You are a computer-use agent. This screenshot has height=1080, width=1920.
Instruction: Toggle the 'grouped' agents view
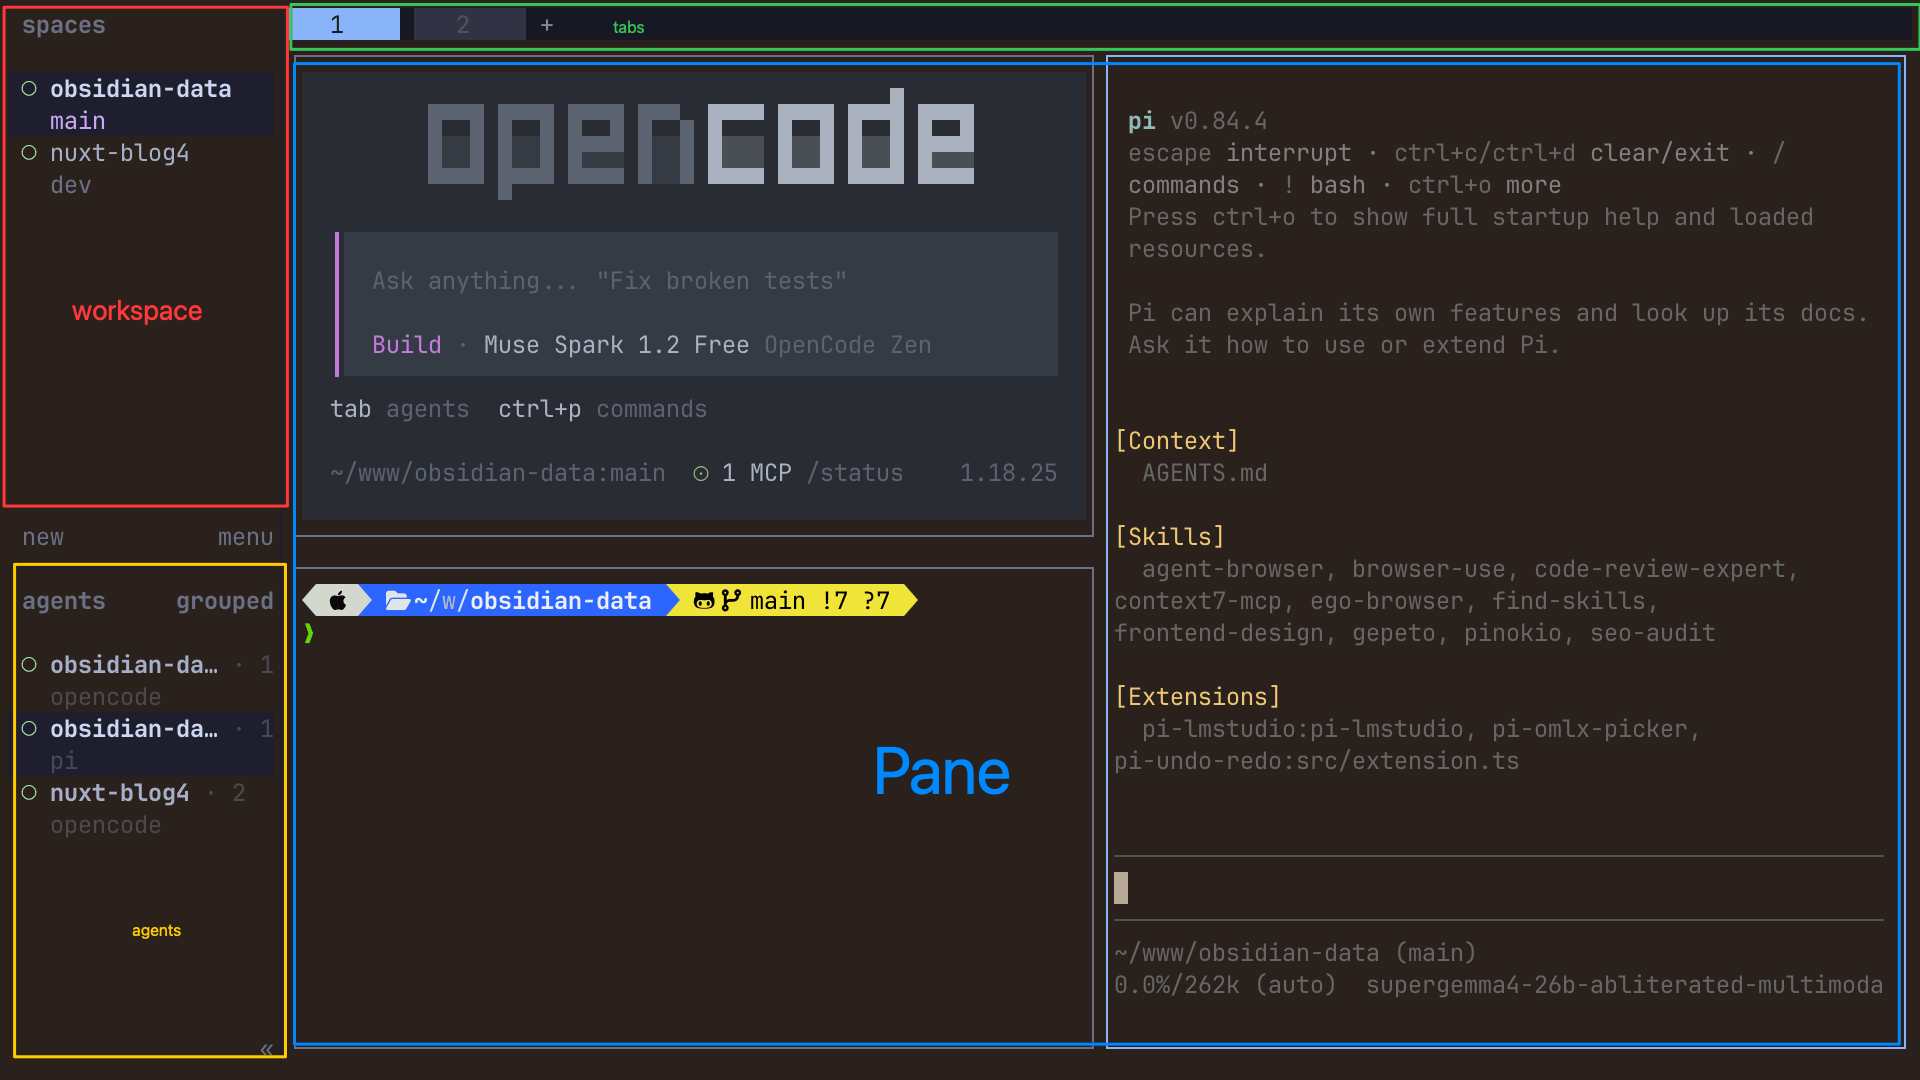(225, 601)
